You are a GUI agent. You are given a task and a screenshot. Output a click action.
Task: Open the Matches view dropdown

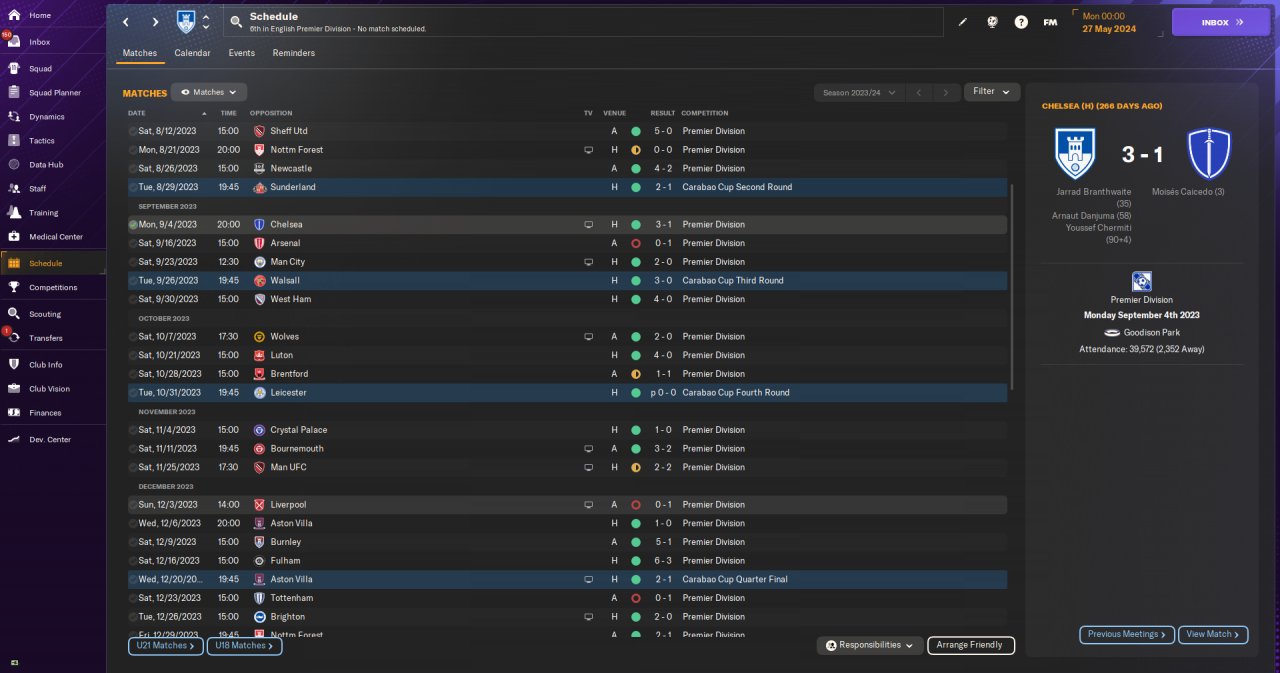(209, 92)
